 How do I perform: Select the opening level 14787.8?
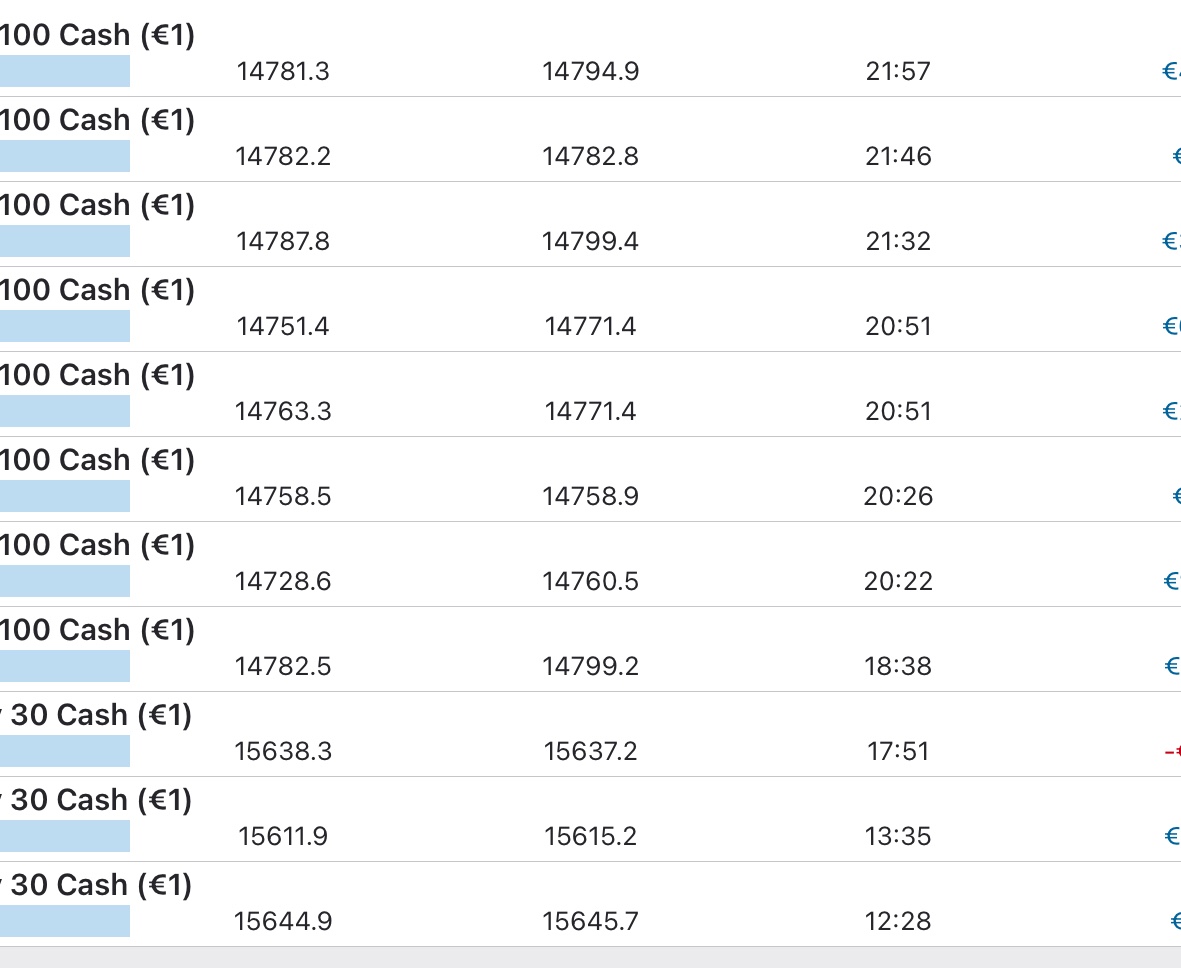283,242
